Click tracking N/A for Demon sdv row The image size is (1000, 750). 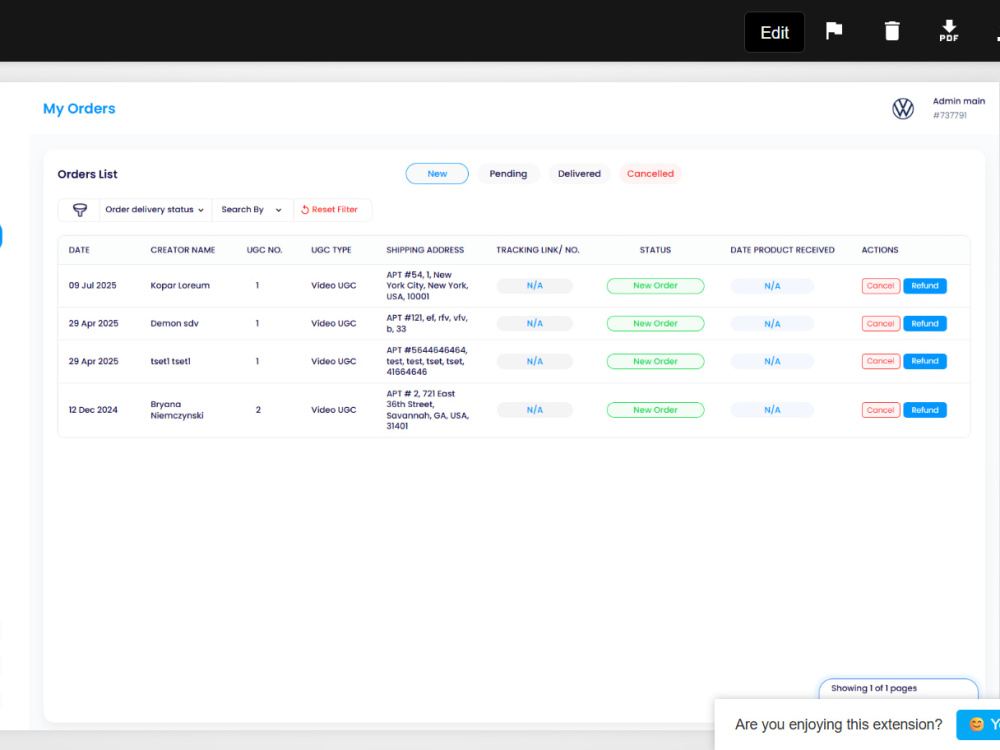534,323
